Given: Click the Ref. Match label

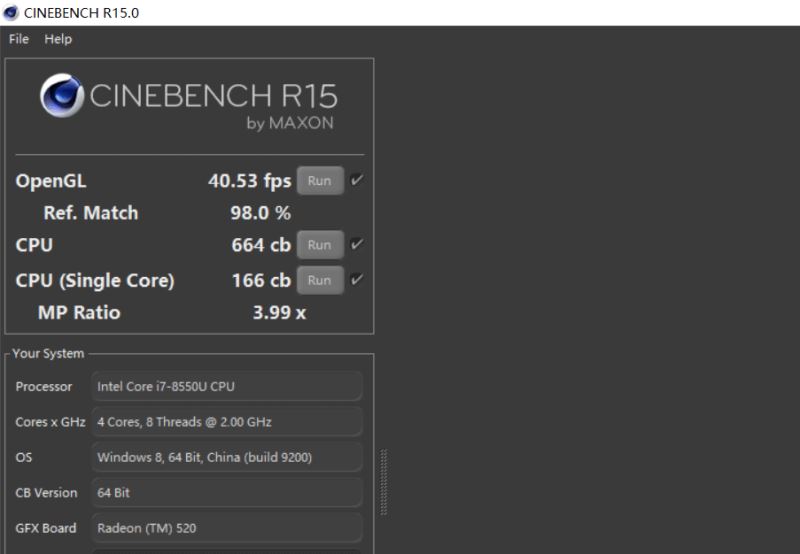Looking at the screenshot, I should pos(91,213).
